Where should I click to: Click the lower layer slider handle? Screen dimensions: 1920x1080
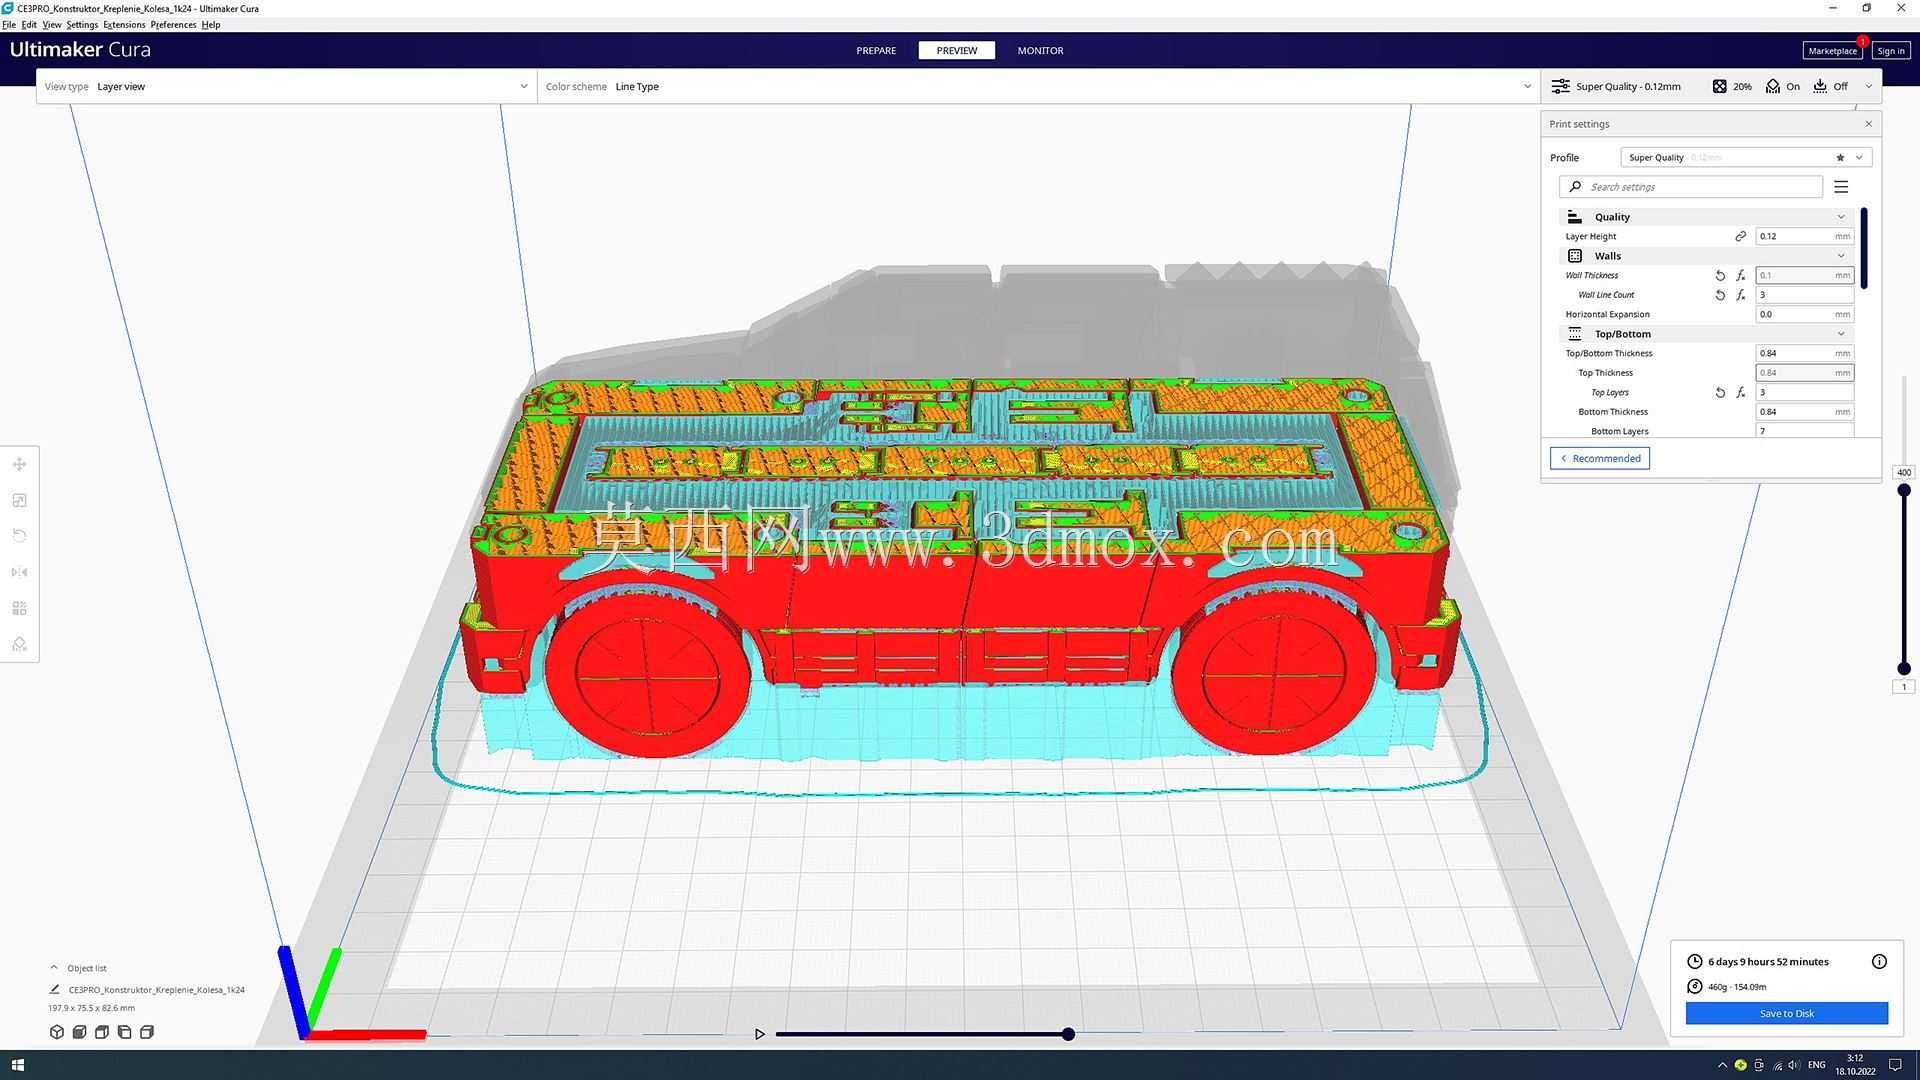pos(1904,669)
